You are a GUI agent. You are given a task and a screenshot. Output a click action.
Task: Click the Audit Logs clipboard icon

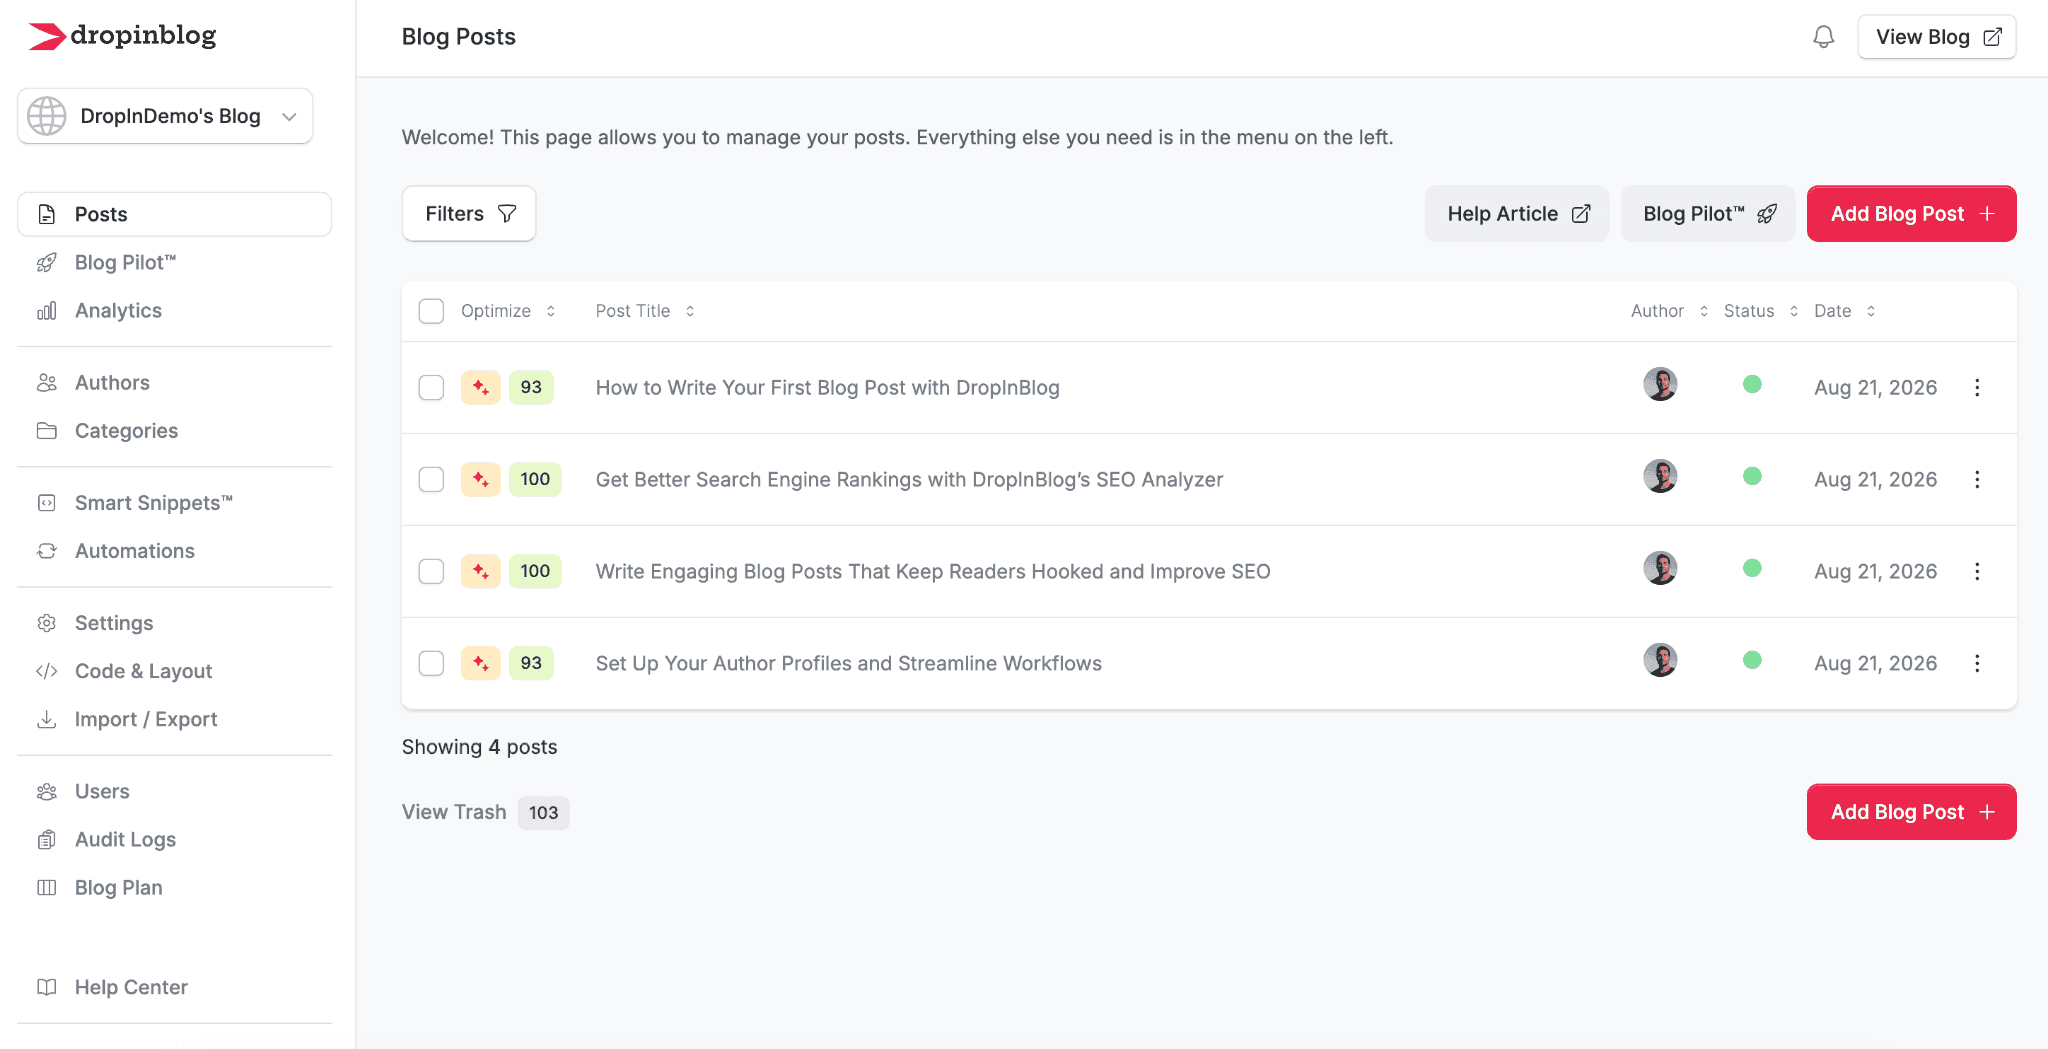[x=47, y=840]
